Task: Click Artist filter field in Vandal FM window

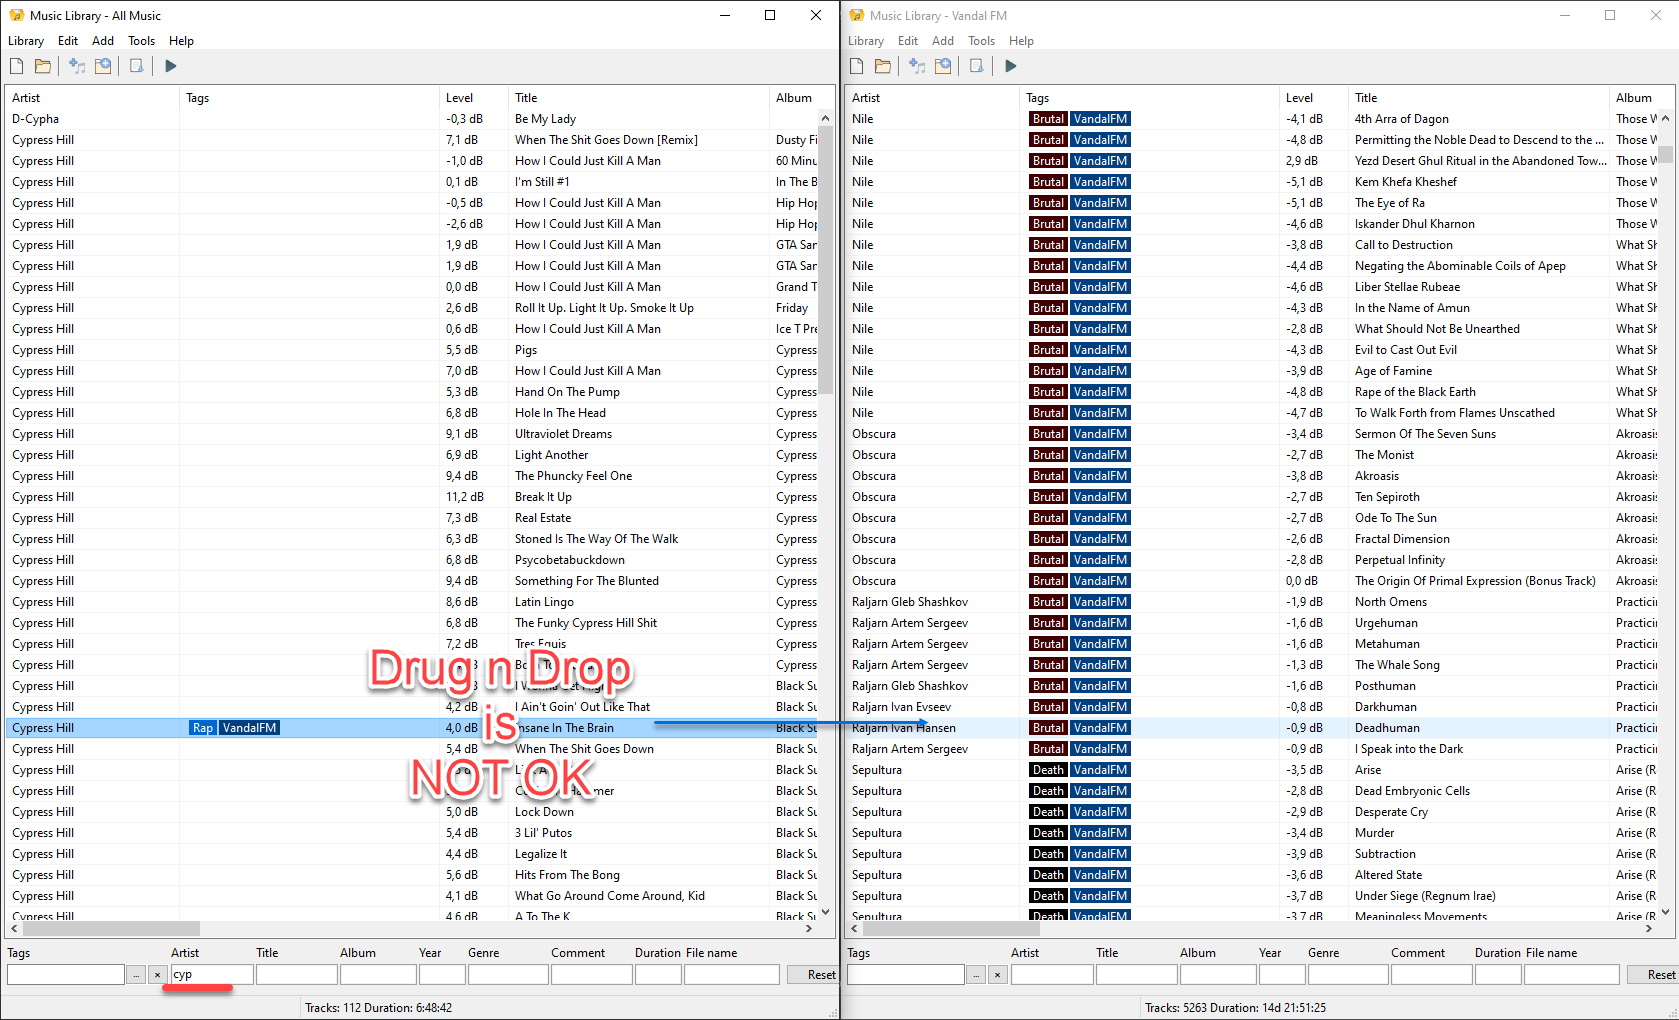Action: (1051, 975)
